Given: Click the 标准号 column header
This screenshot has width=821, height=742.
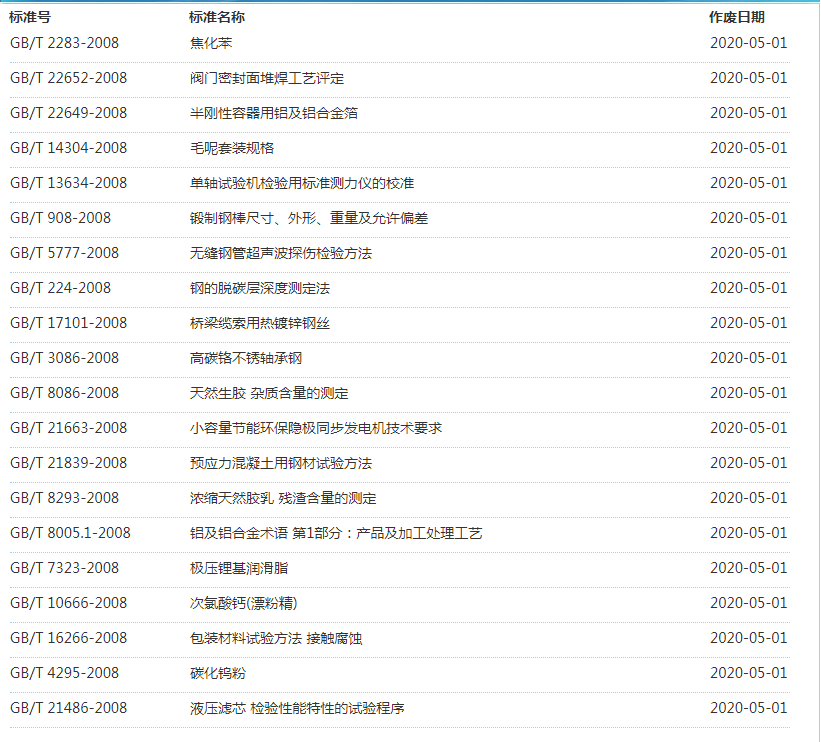Looking at the screenshot, I should [30, 17].
